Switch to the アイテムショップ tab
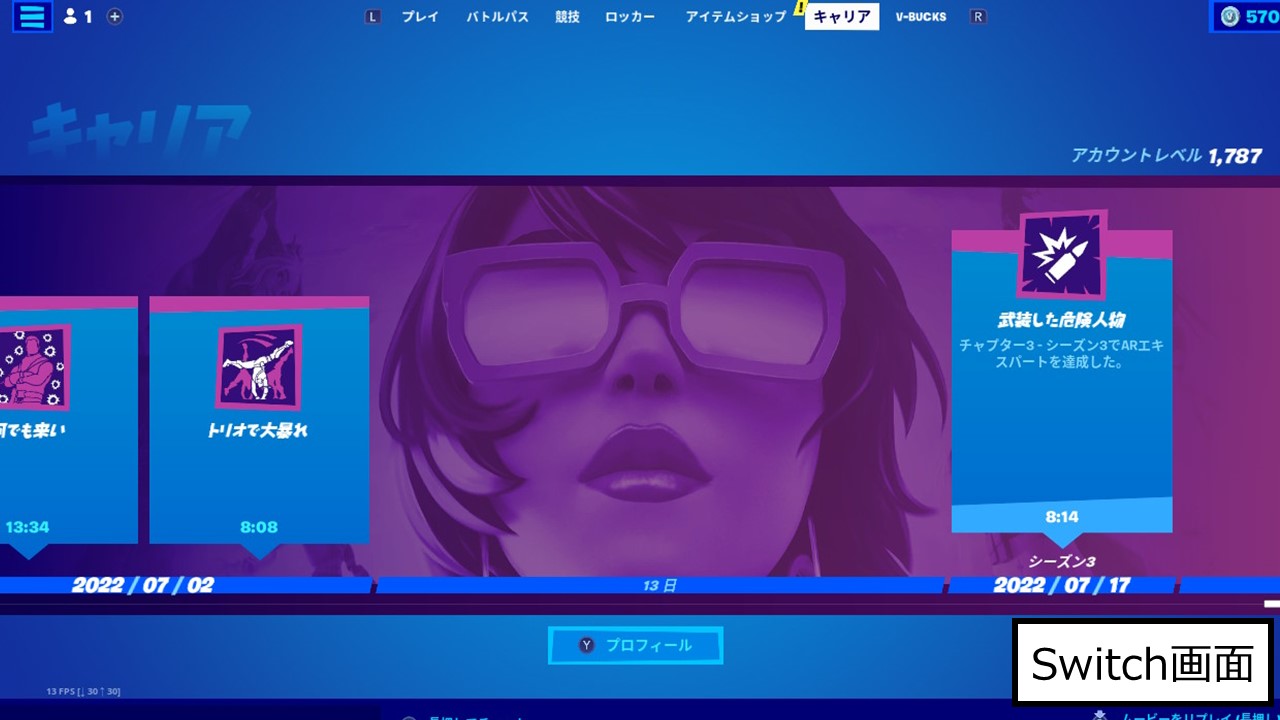Viewport: 1280px width, 720px height. point(735,16)
